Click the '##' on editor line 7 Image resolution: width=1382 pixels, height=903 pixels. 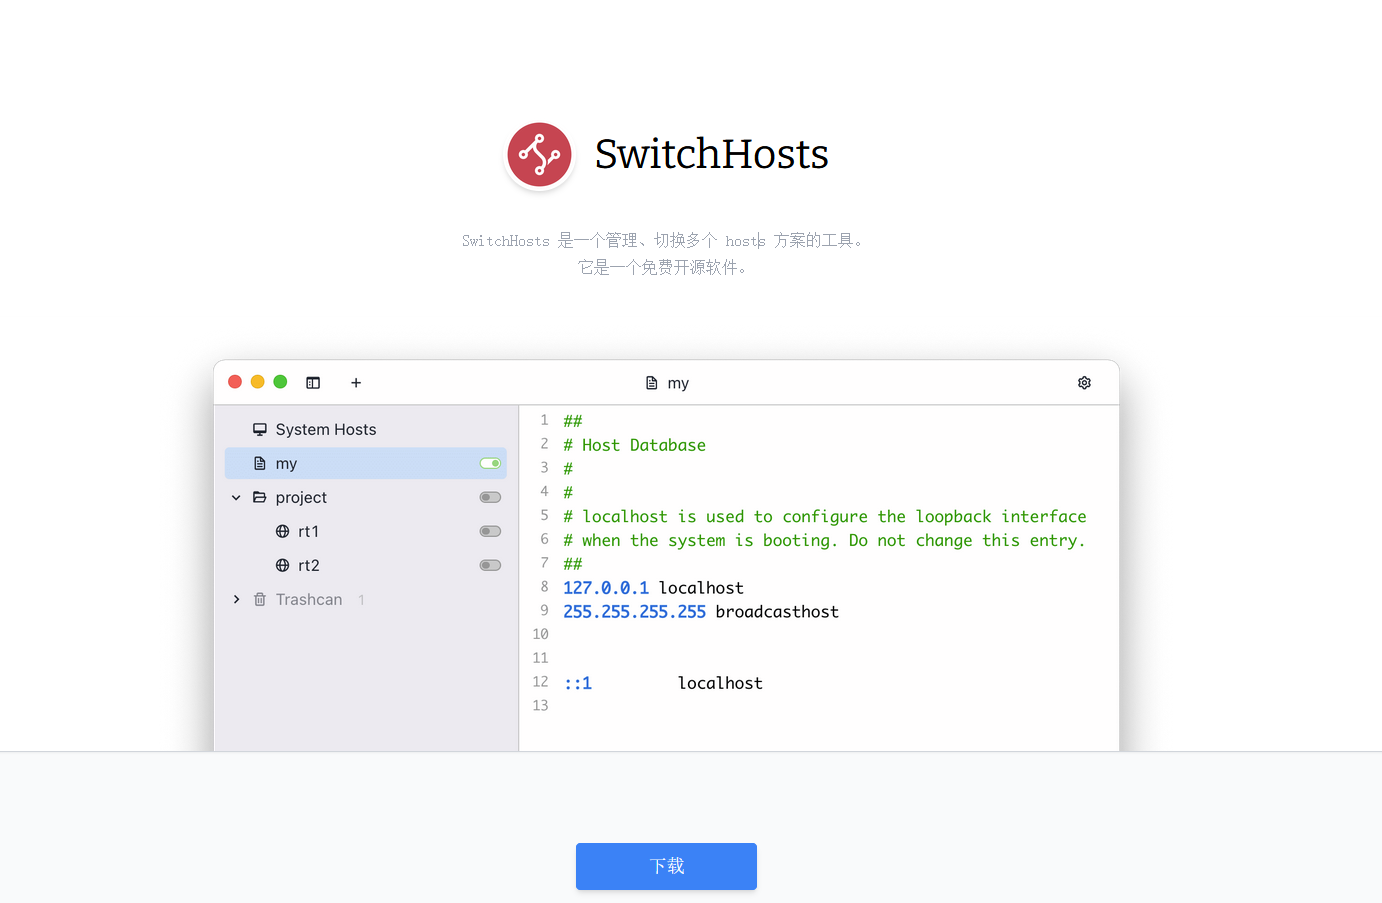coord(572,564)
